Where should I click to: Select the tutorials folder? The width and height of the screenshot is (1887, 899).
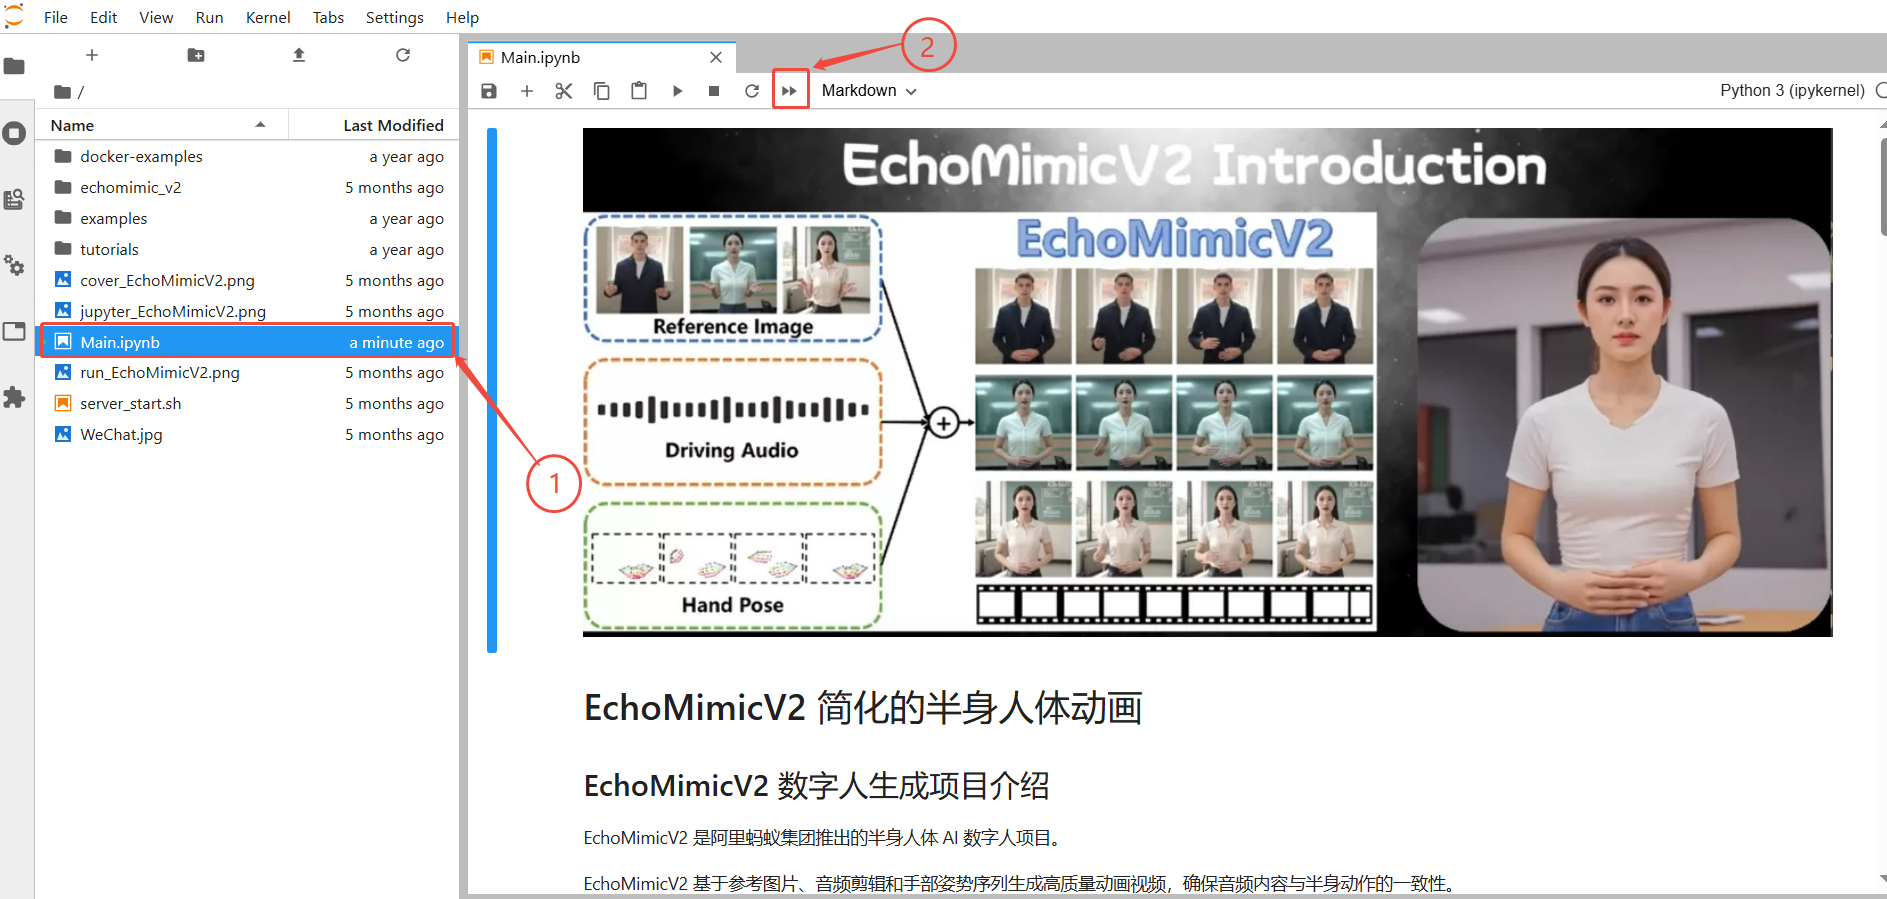click(248, 250)
